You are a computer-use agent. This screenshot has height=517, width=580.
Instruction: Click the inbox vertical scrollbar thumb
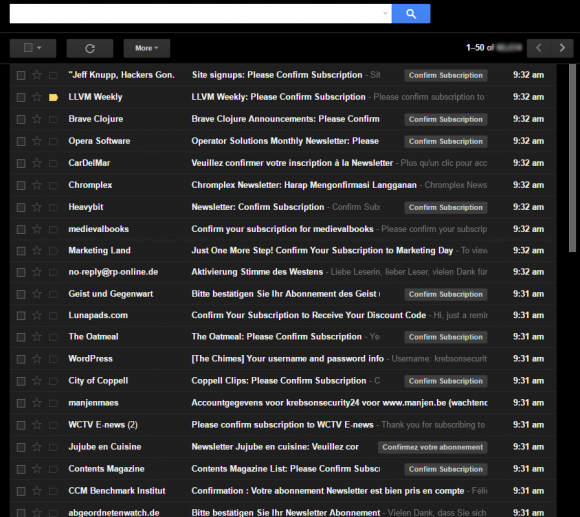tap(572, 158)
